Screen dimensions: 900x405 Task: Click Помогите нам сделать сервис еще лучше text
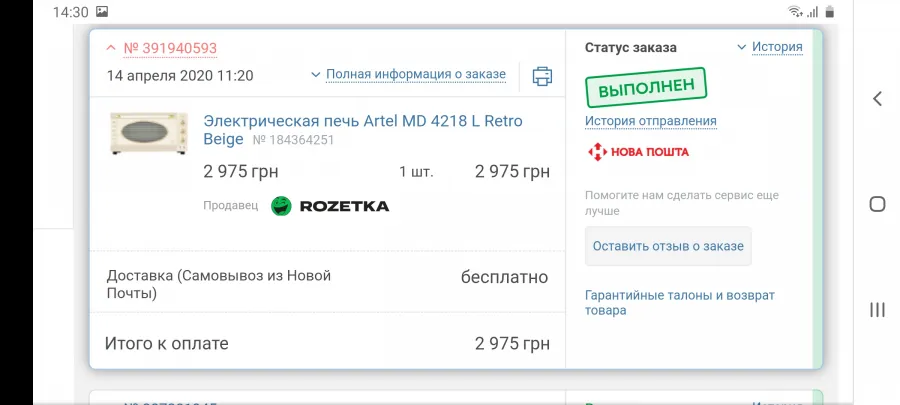682,203
